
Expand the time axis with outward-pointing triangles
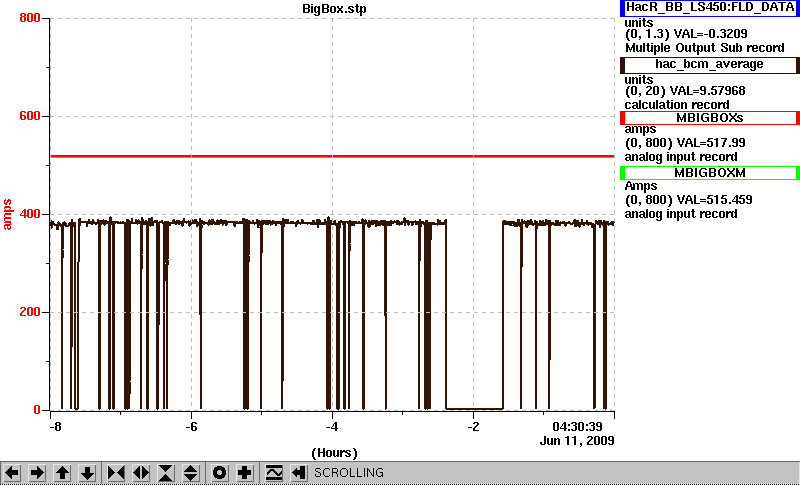click(141, 473)
